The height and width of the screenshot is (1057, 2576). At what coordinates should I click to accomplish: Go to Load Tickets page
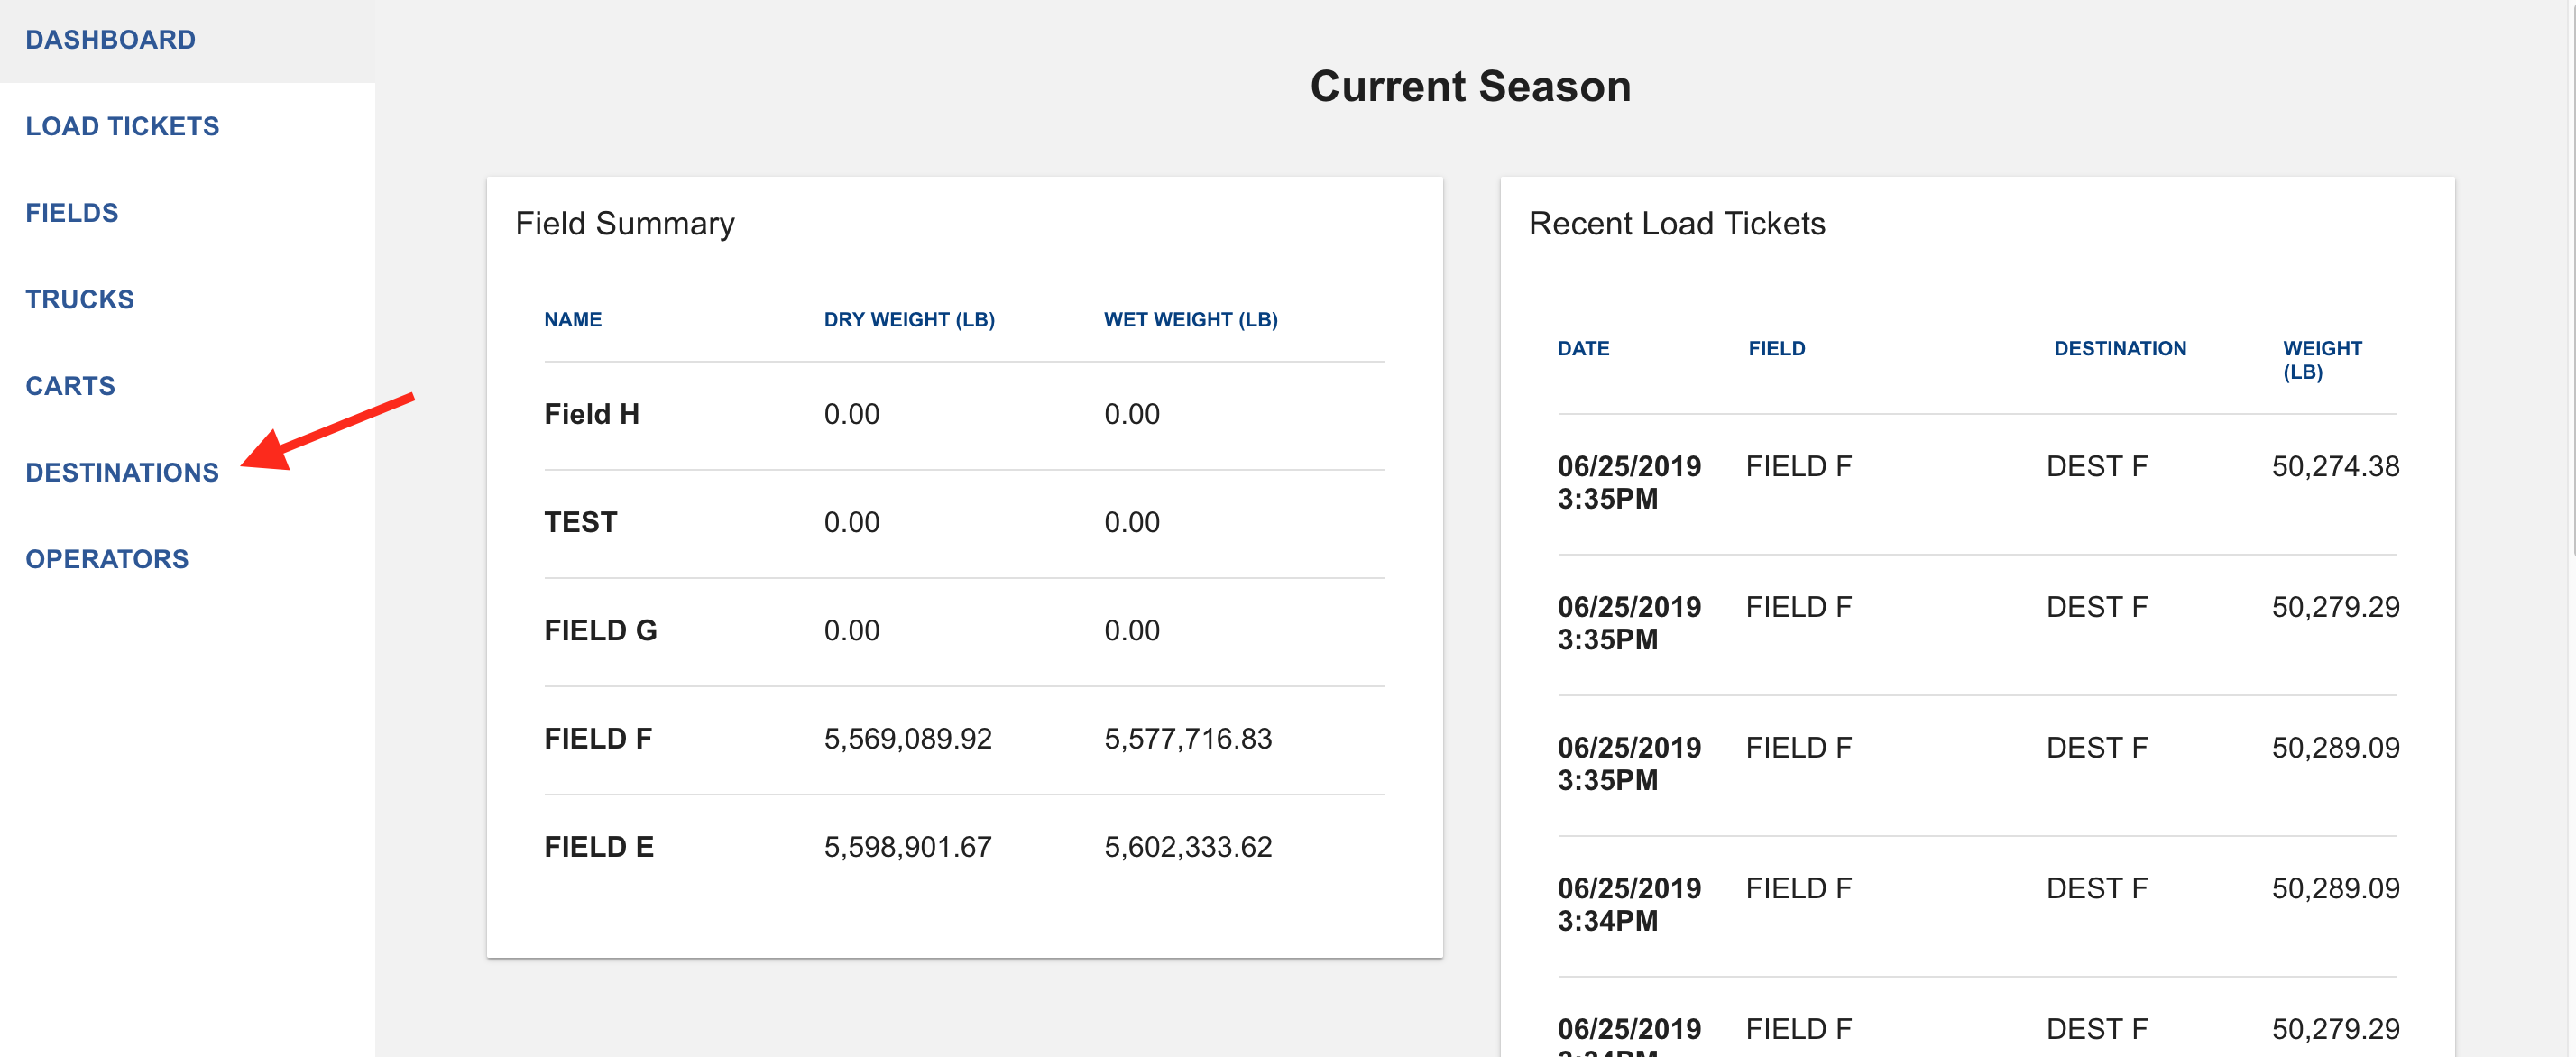122,126
